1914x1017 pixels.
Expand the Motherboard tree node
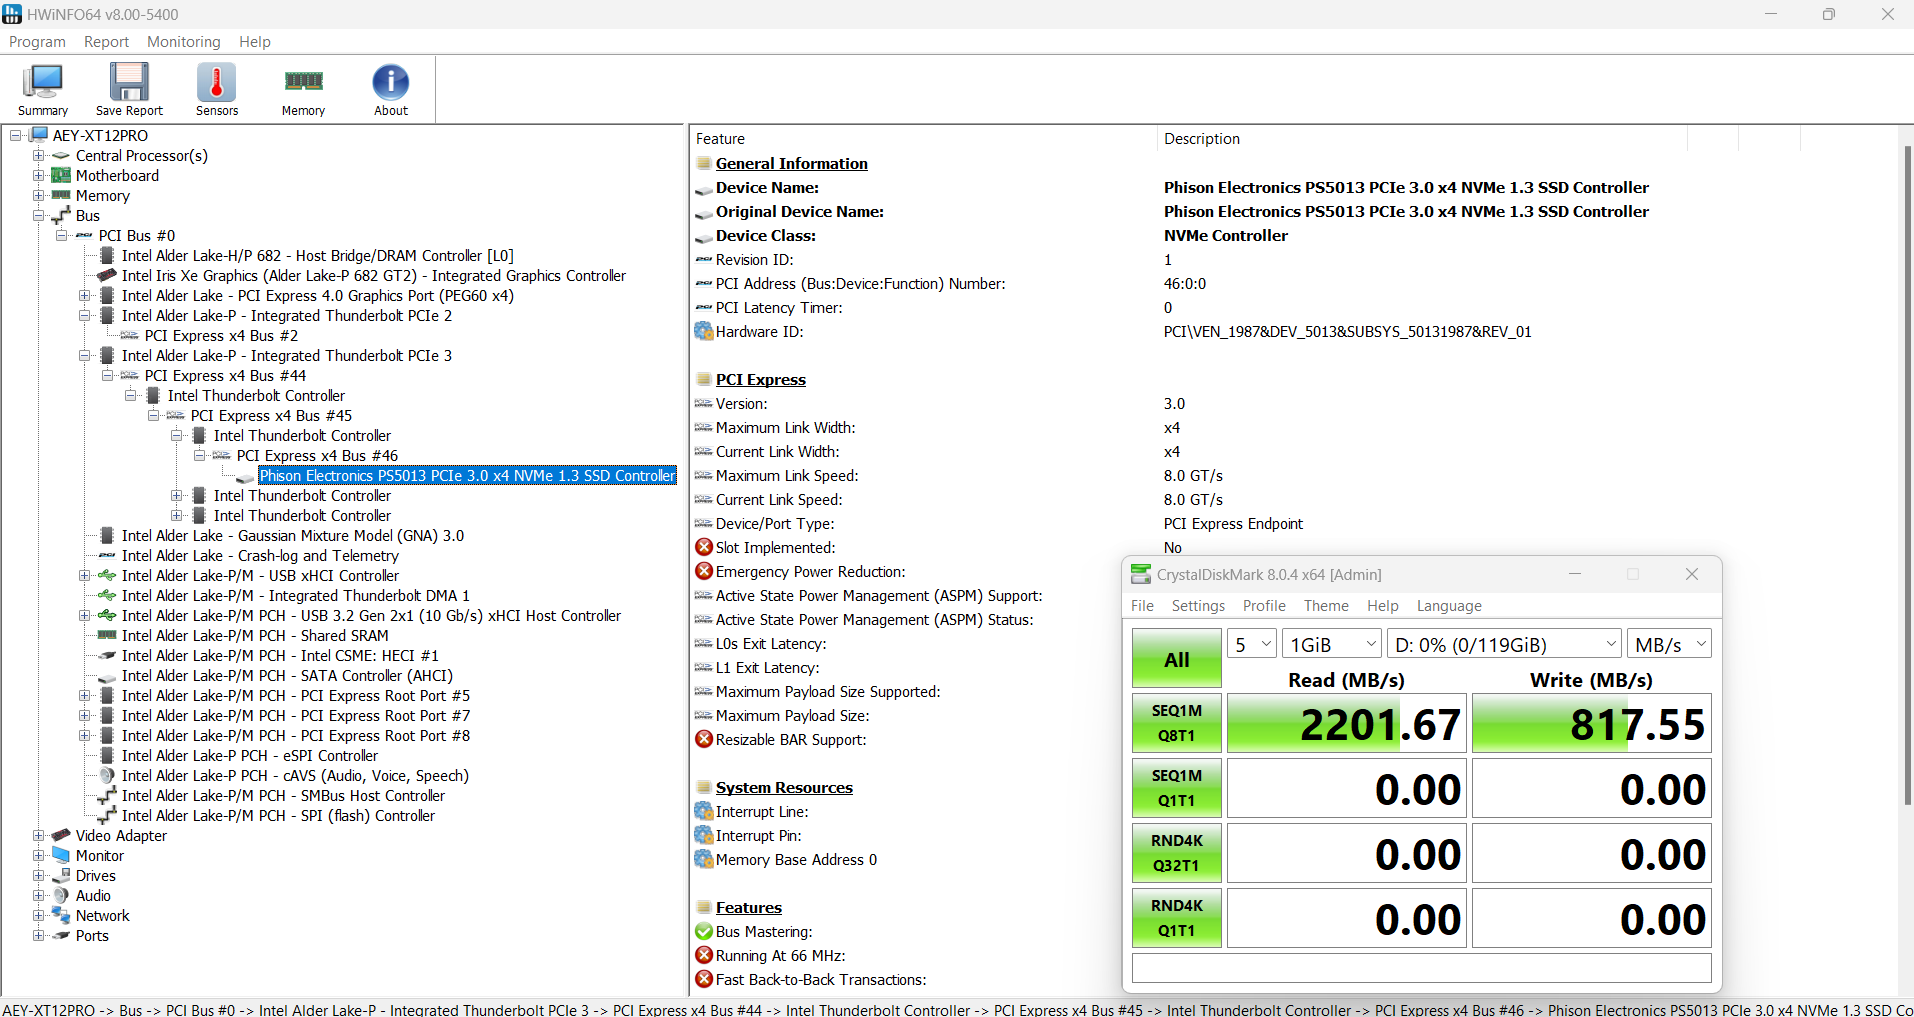pos(38,176)
